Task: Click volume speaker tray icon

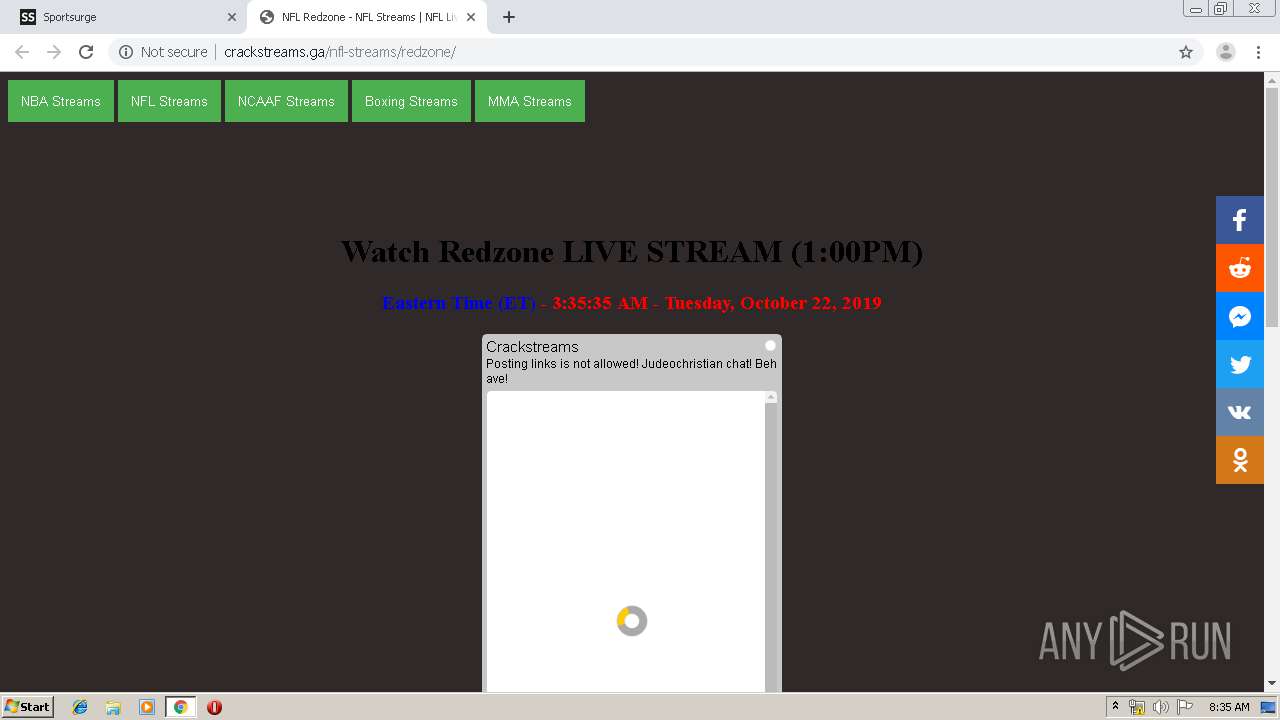Action: (x=1161, y=707)
